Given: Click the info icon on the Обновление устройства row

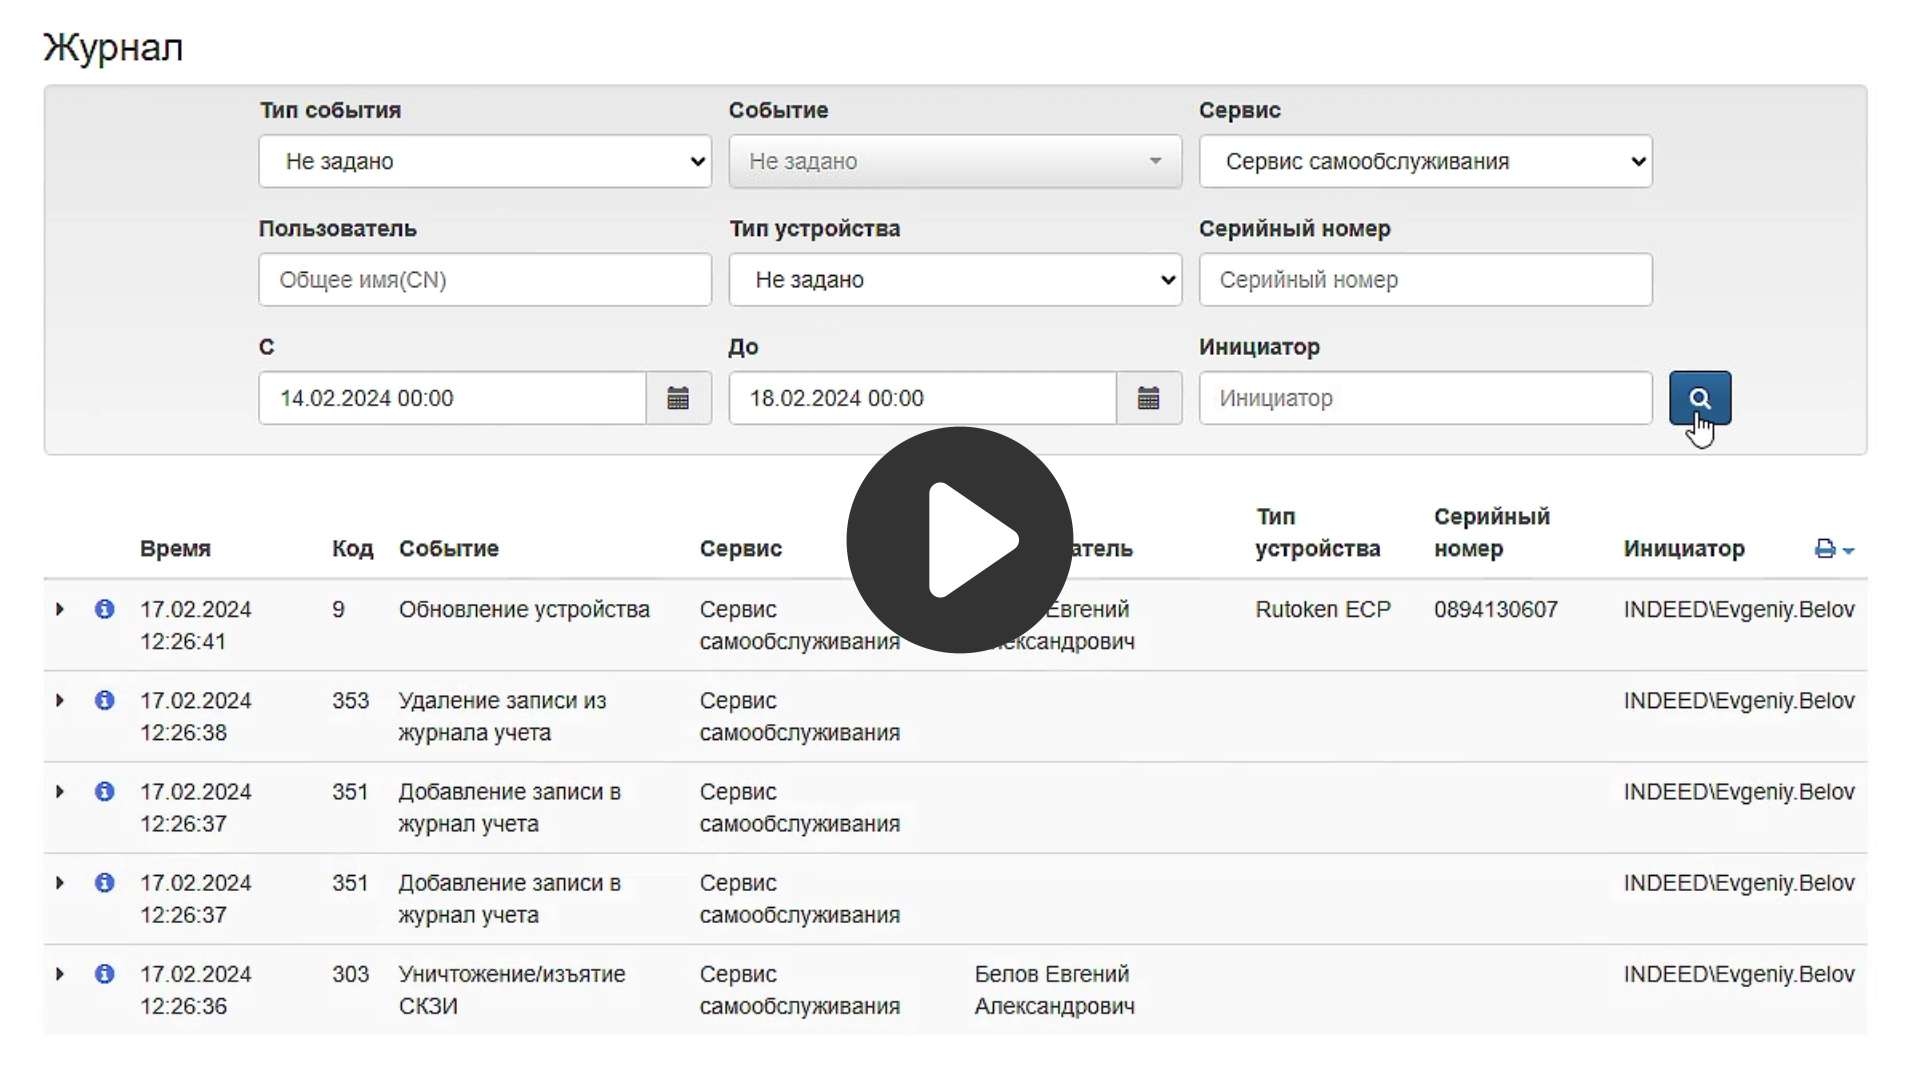Looking at the screenshot, I should pos(104,609).
